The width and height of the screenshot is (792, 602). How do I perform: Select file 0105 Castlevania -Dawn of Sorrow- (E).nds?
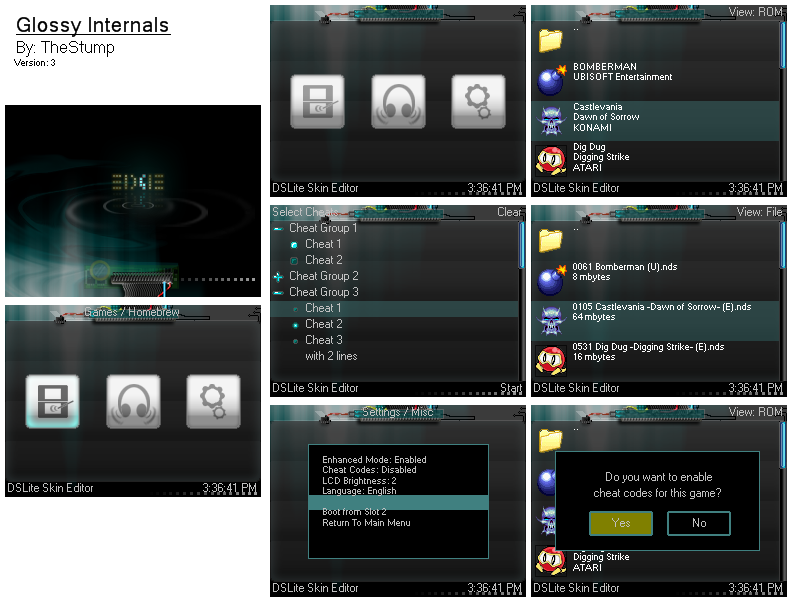pos(662,307)
